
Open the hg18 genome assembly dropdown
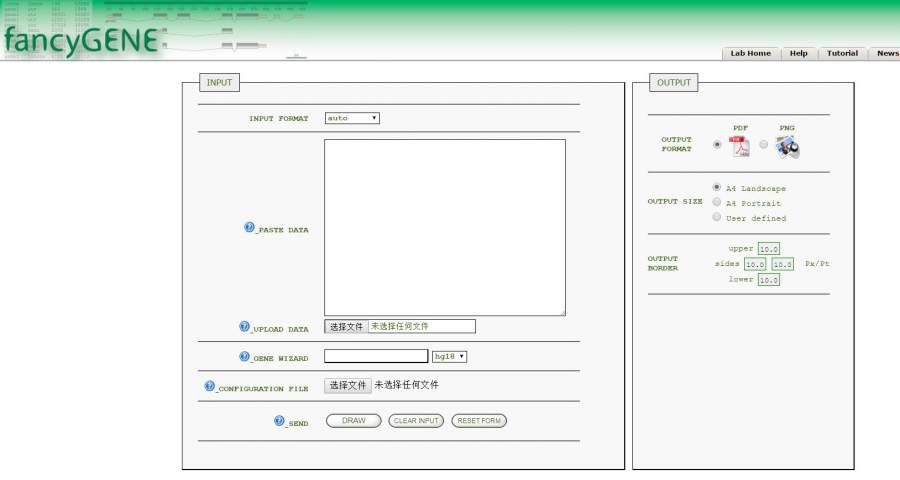449,357
